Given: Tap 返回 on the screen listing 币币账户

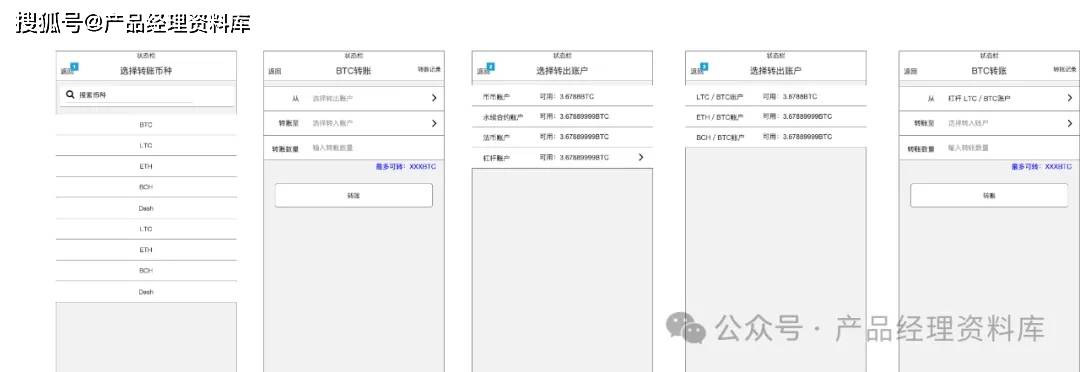Looking at the screenshot, I should pyautogui.click(x=484, y=71).
